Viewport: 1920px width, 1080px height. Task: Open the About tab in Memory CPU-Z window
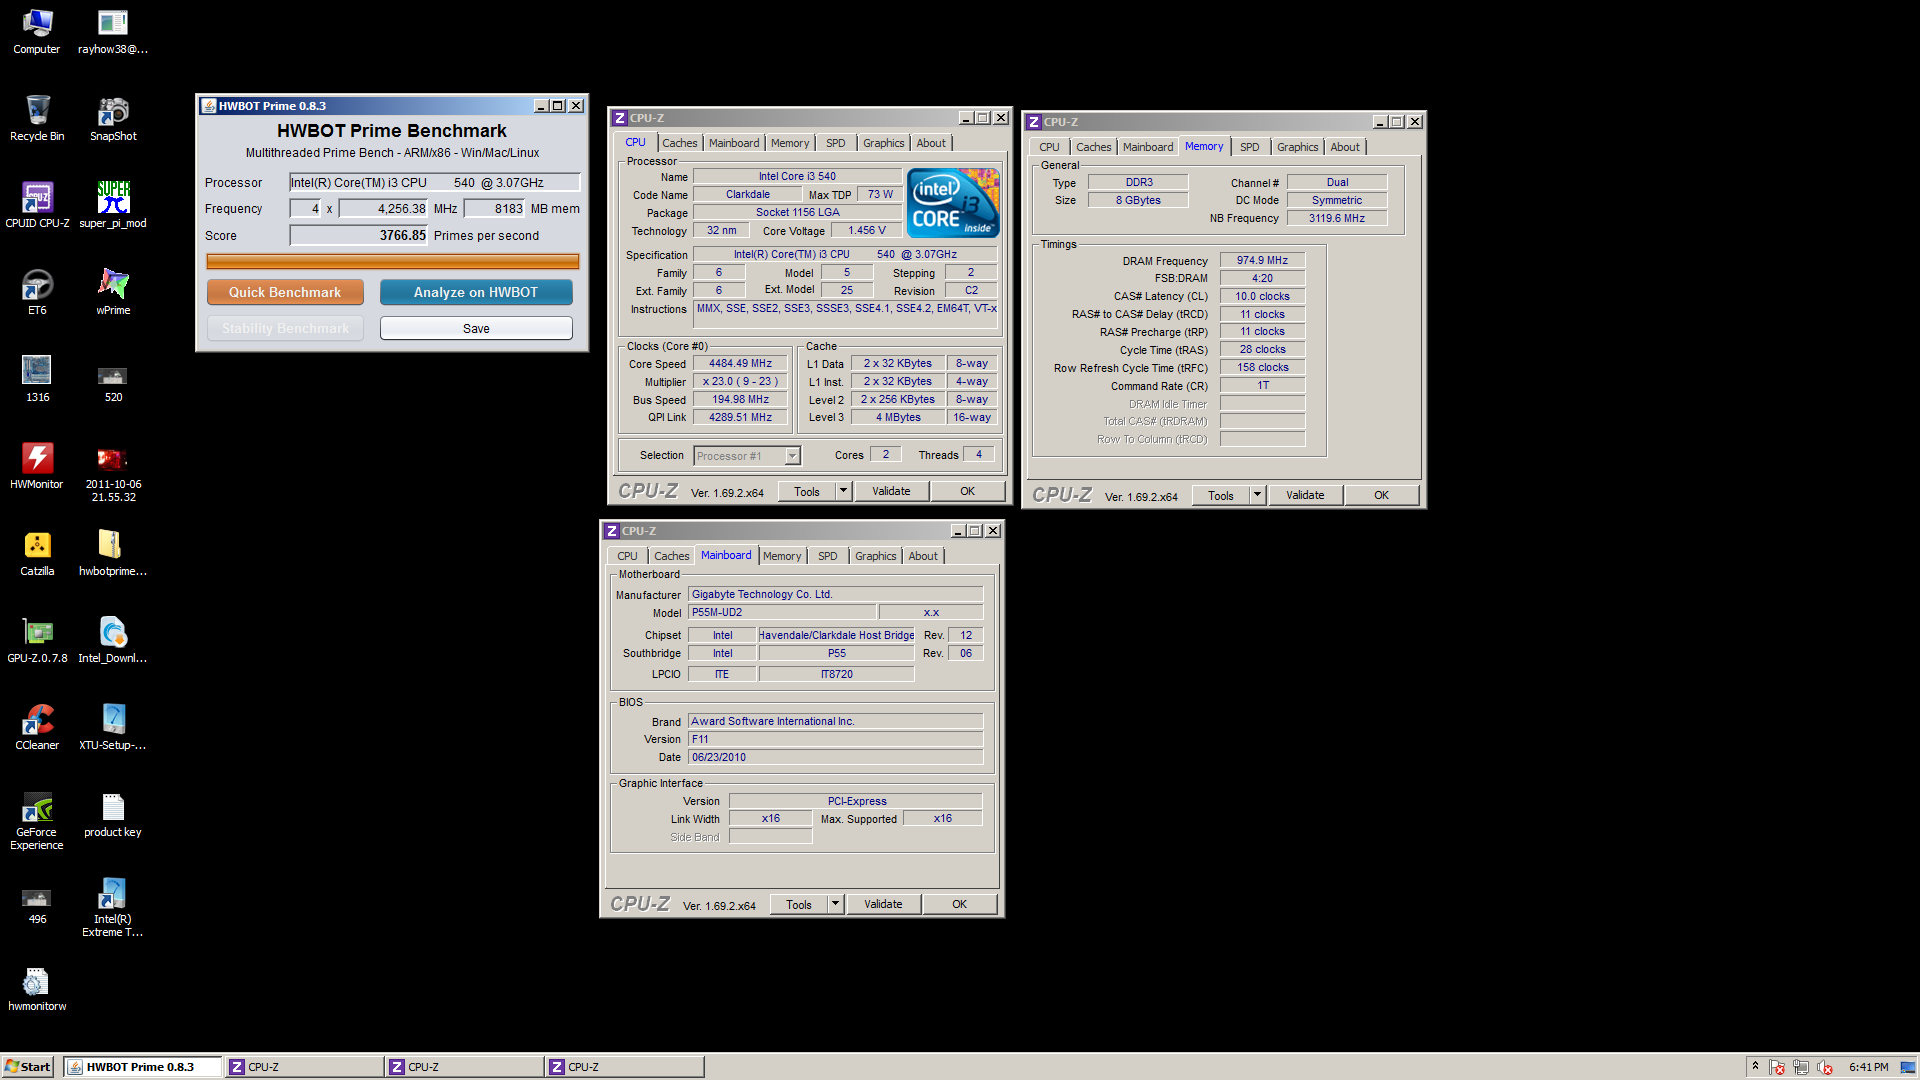click(x=1345, y=147)
